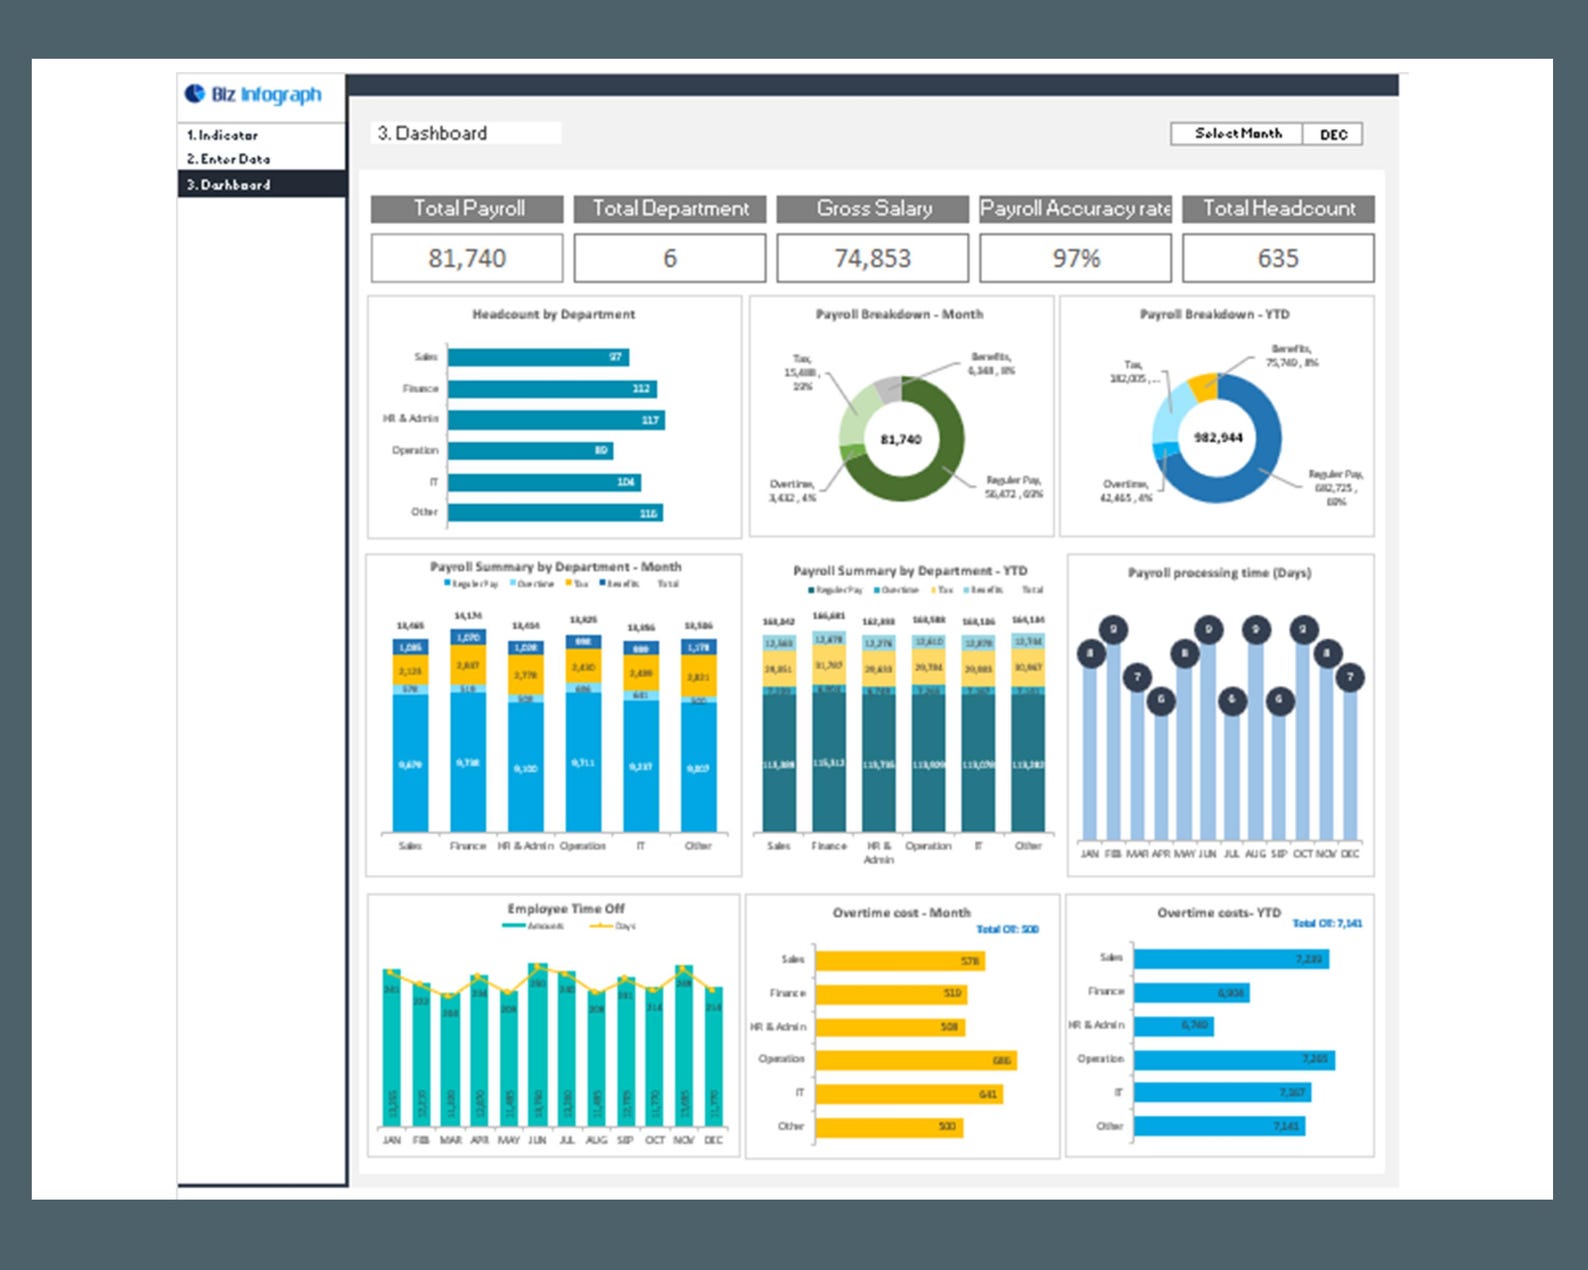Viewport: 1588px width, 1270px height.
Task: Click the Overtime cost - Month chart title
Action: pyautogui.click(x=901, y=913)
